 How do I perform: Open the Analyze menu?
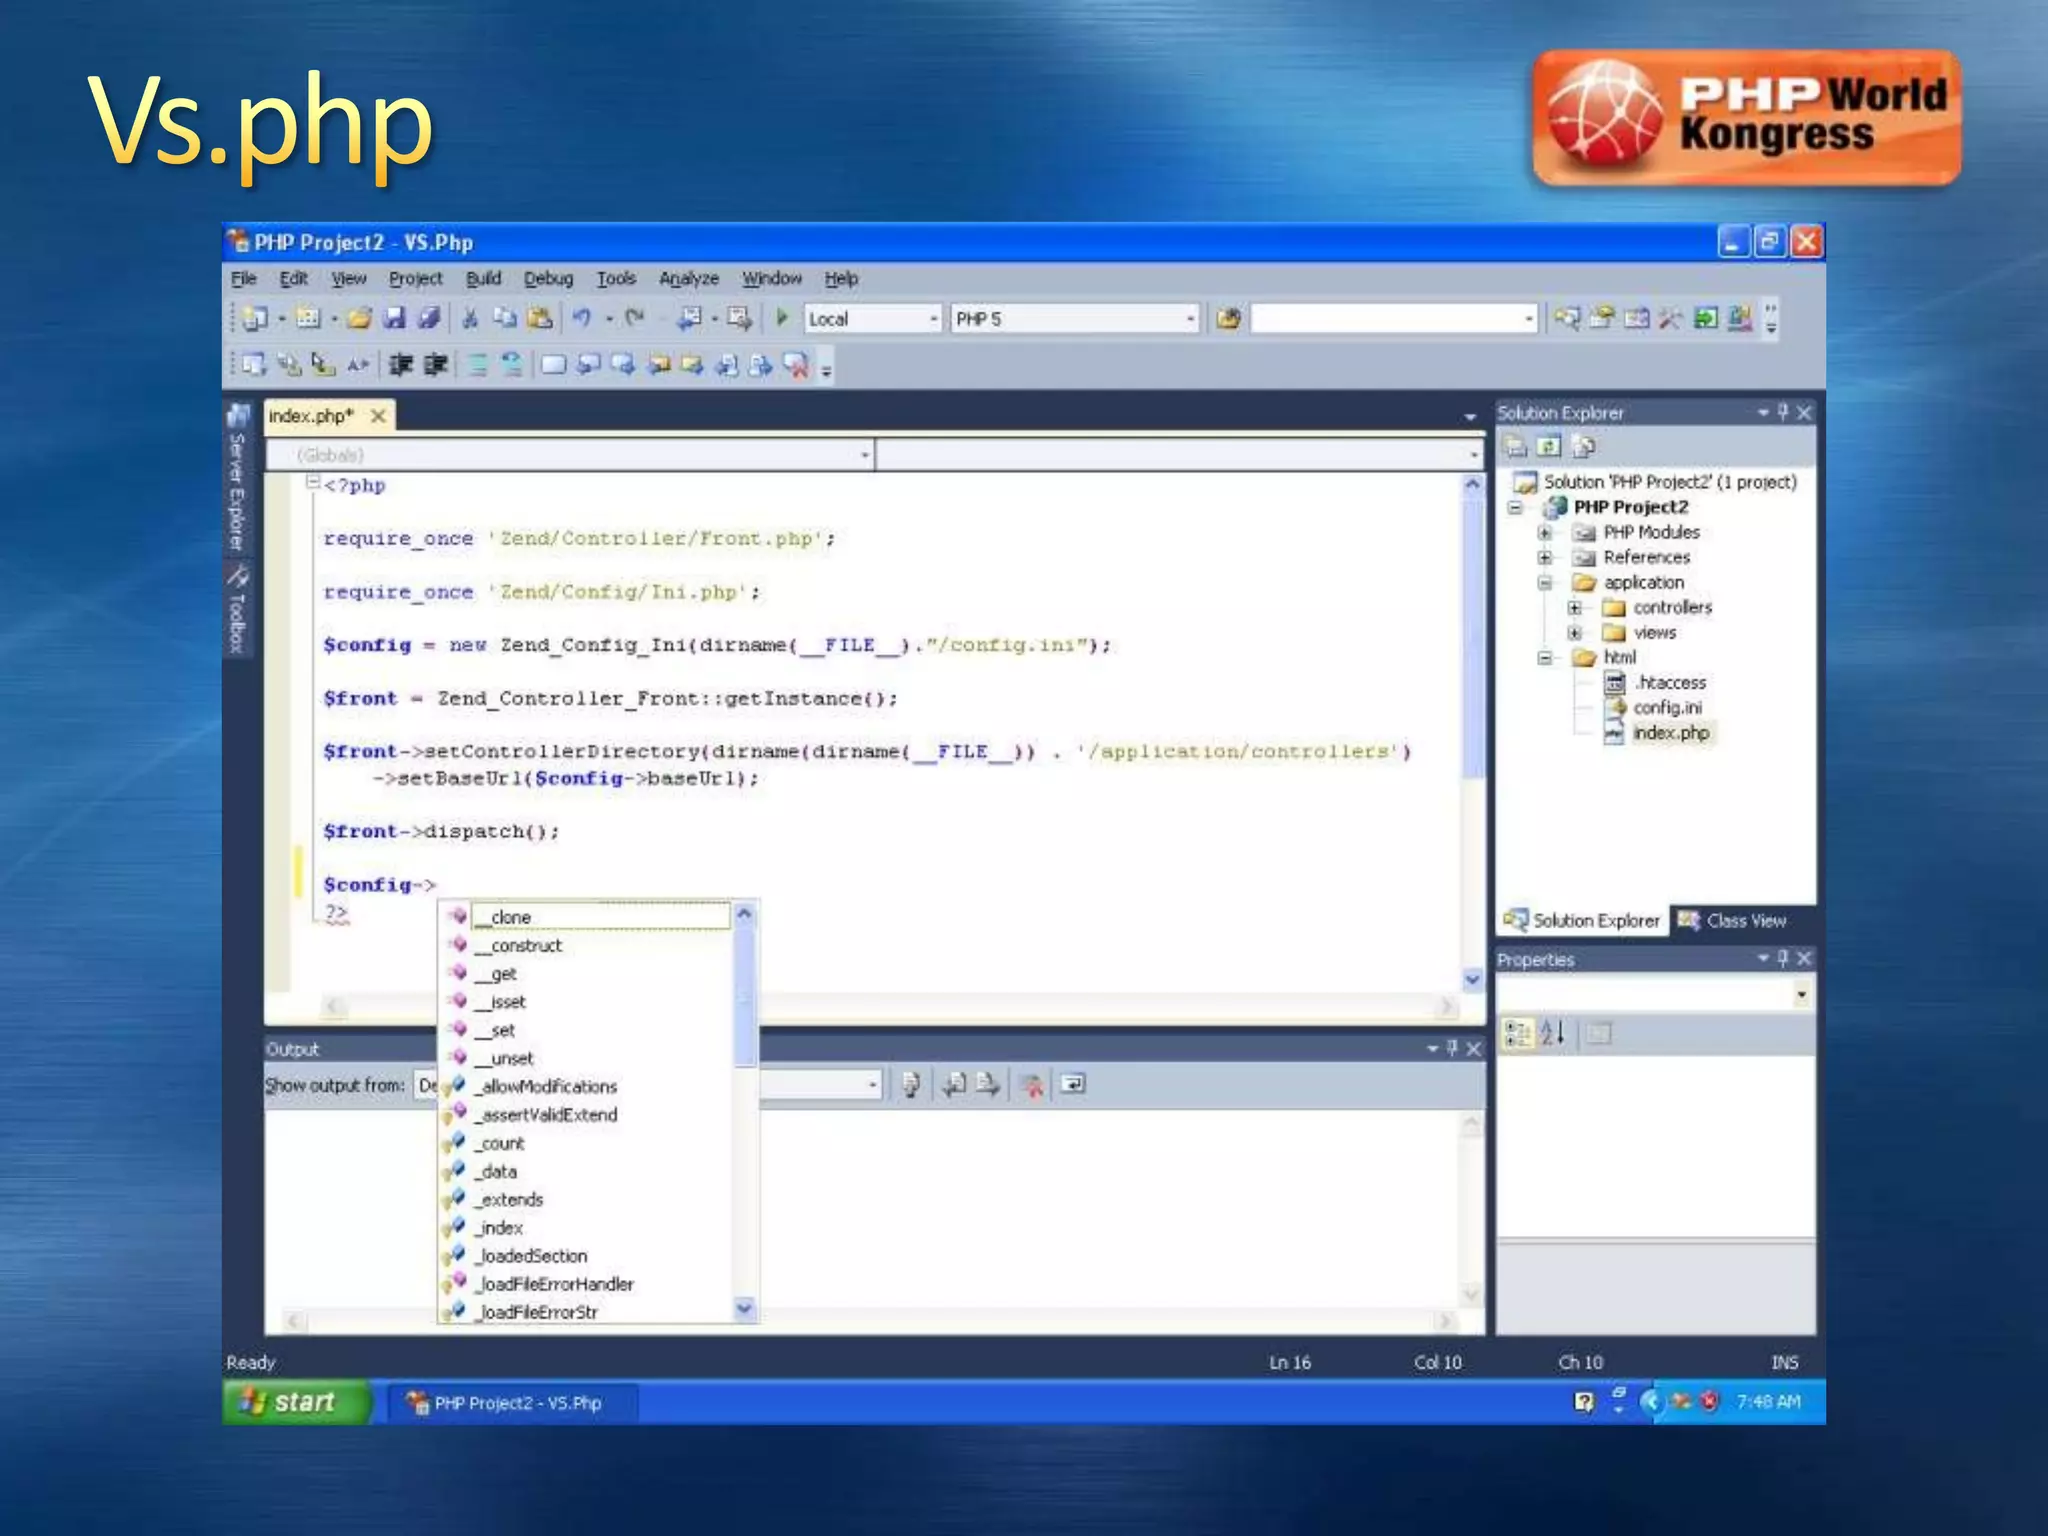[x=688, y=278]
